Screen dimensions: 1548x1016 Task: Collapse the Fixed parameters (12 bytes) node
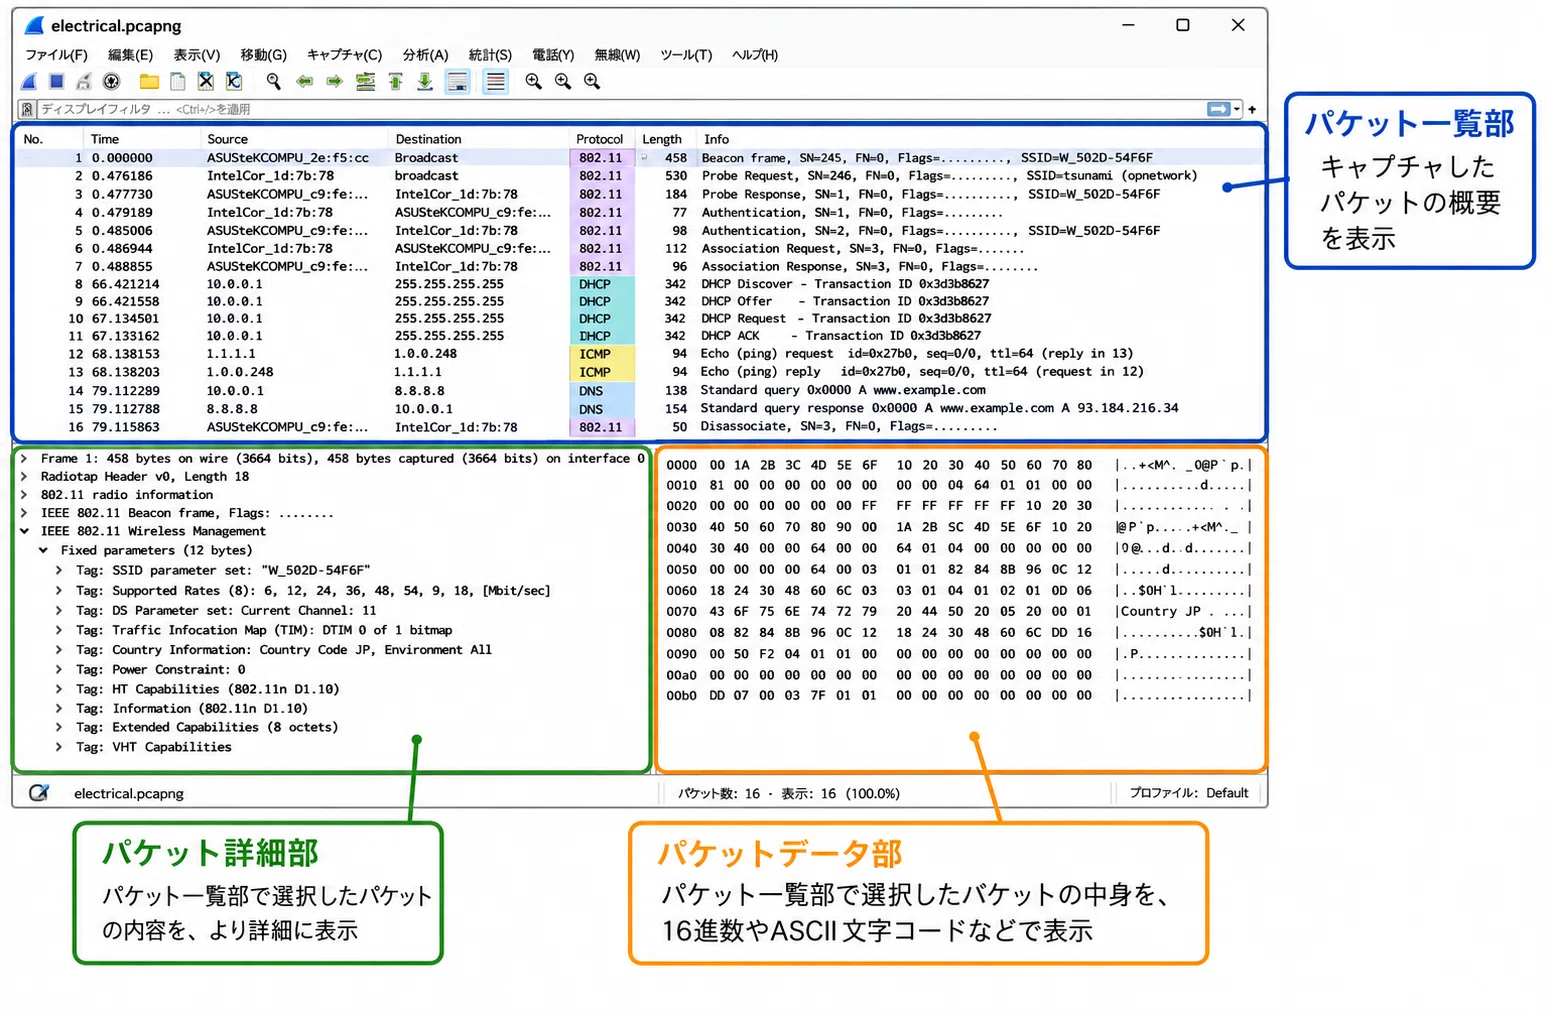tap(44, 551)
